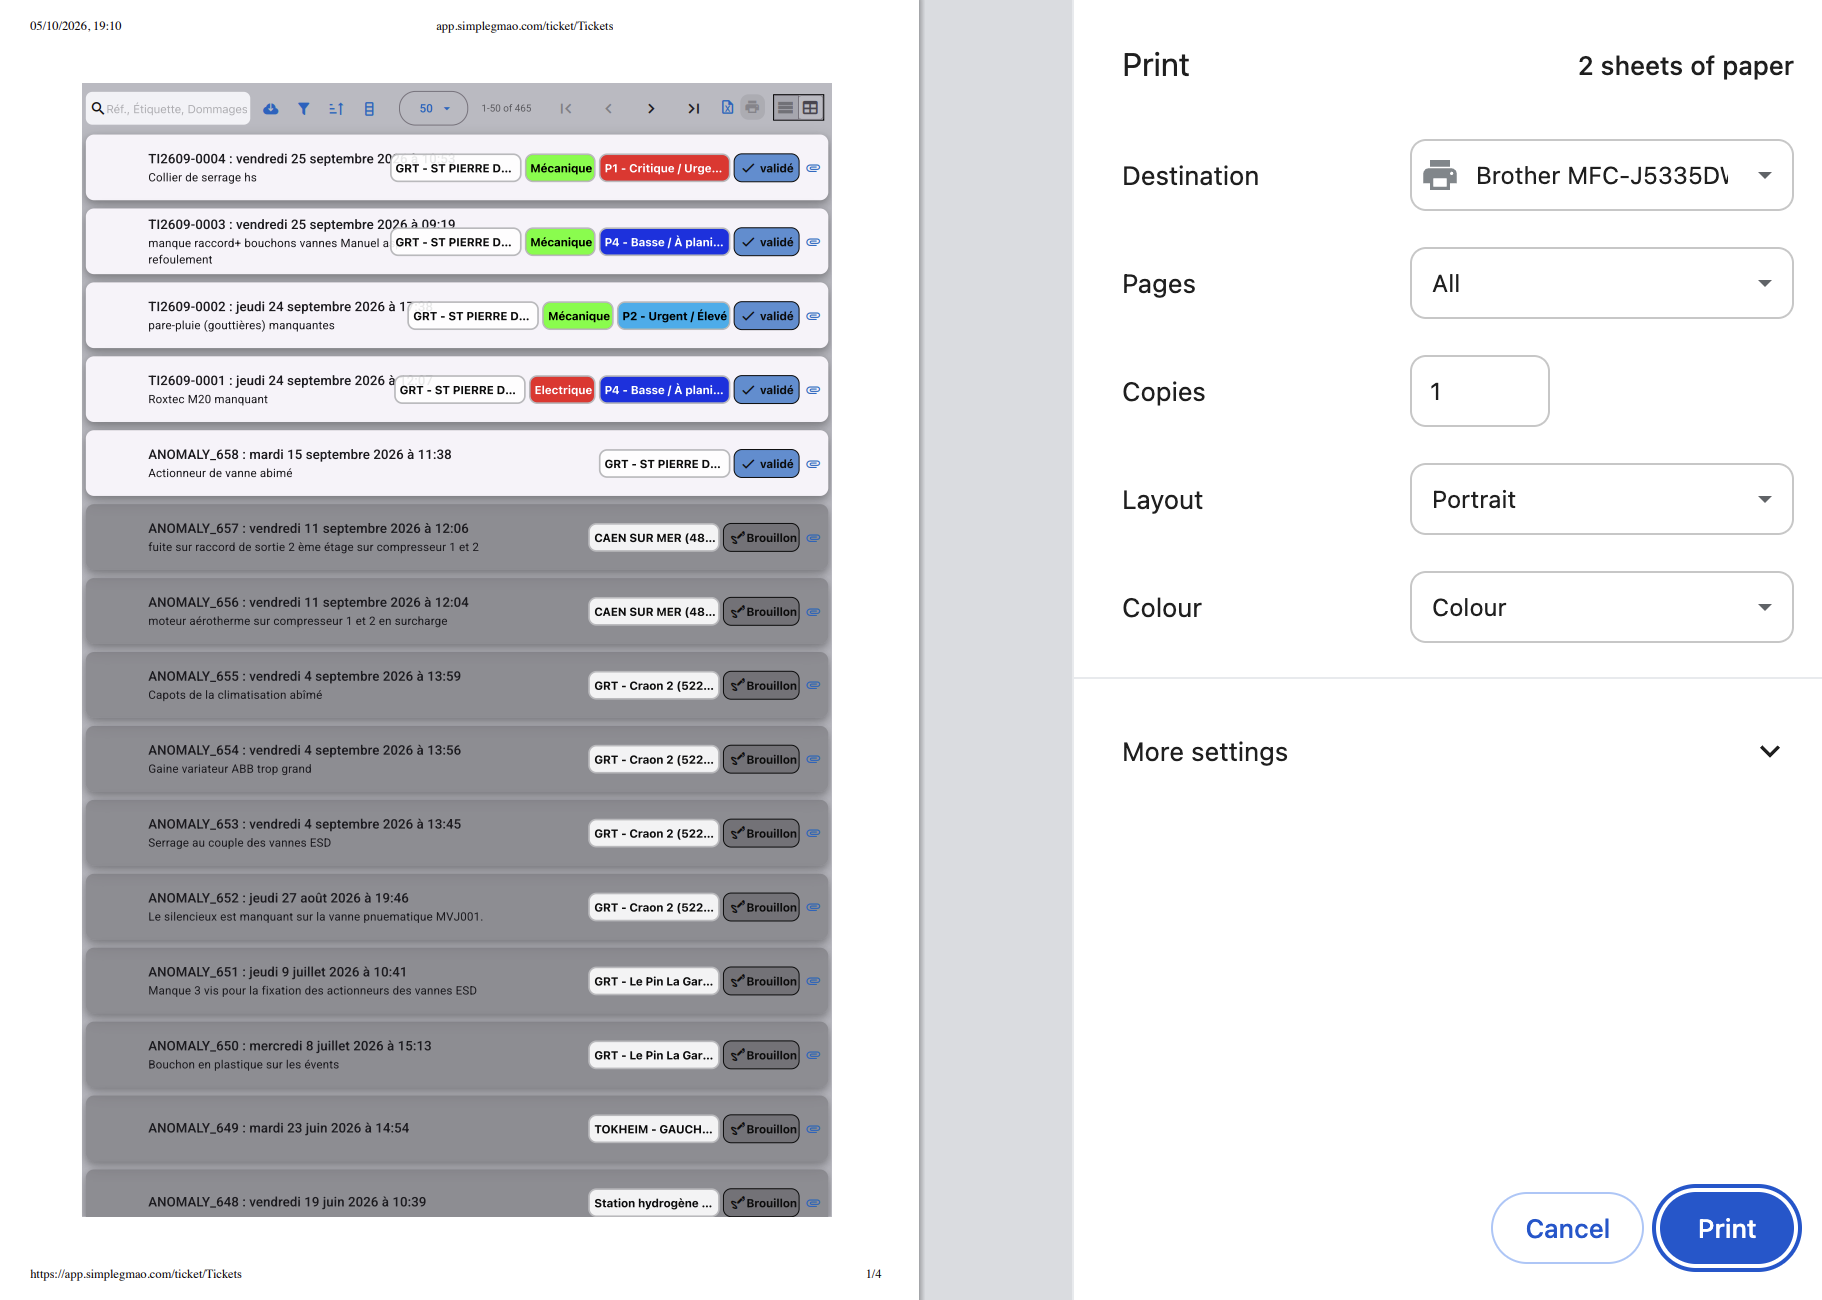The height and width of the screenshot is (1300, 1822).
Task: Click the Station hydrogène tag on ANOMALY_648
Action: pyautogui.click(x=654, y=1203)
